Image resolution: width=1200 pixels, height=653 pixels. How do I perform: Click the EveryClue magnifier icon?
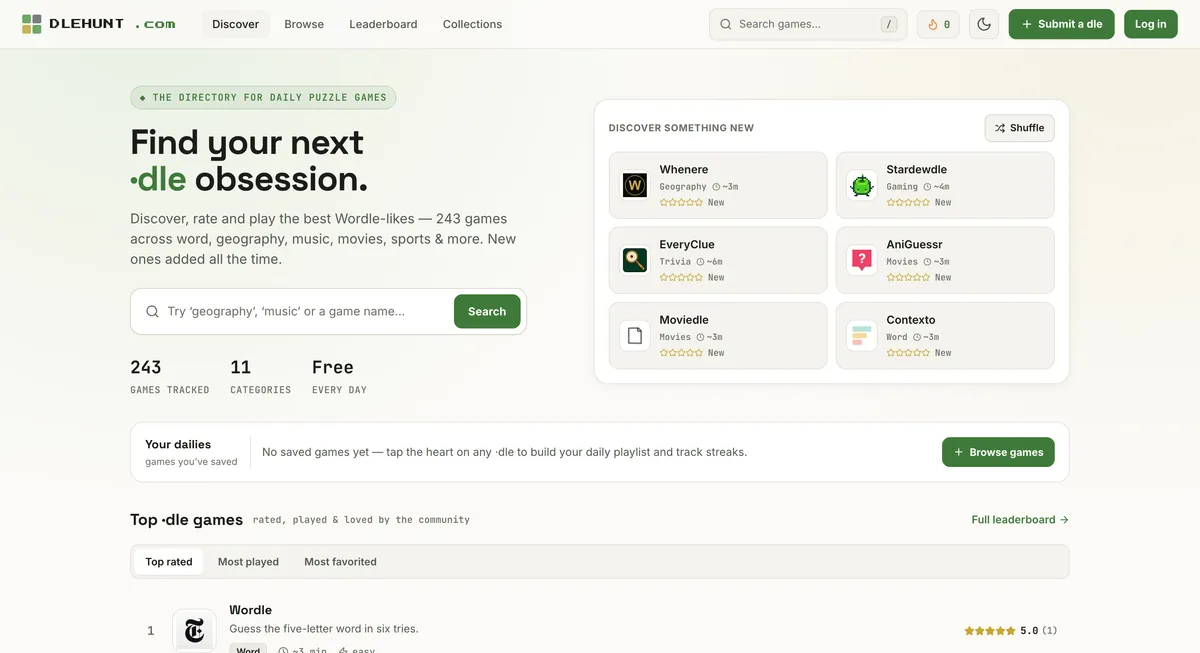coord(635,260)
